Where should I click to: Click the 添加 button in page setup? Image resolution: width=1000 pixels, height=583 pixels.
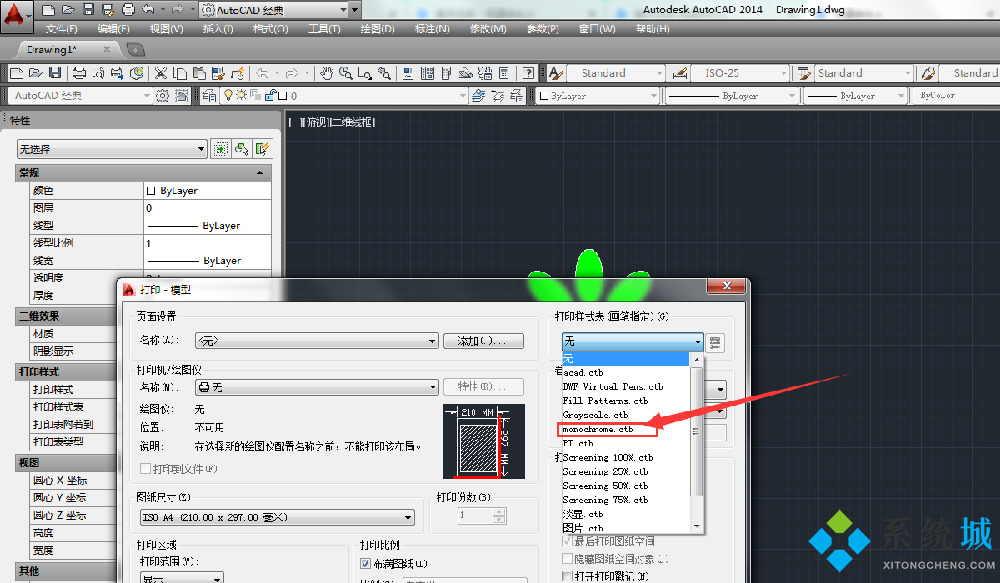pyautogui.click(x=482, y=341)
